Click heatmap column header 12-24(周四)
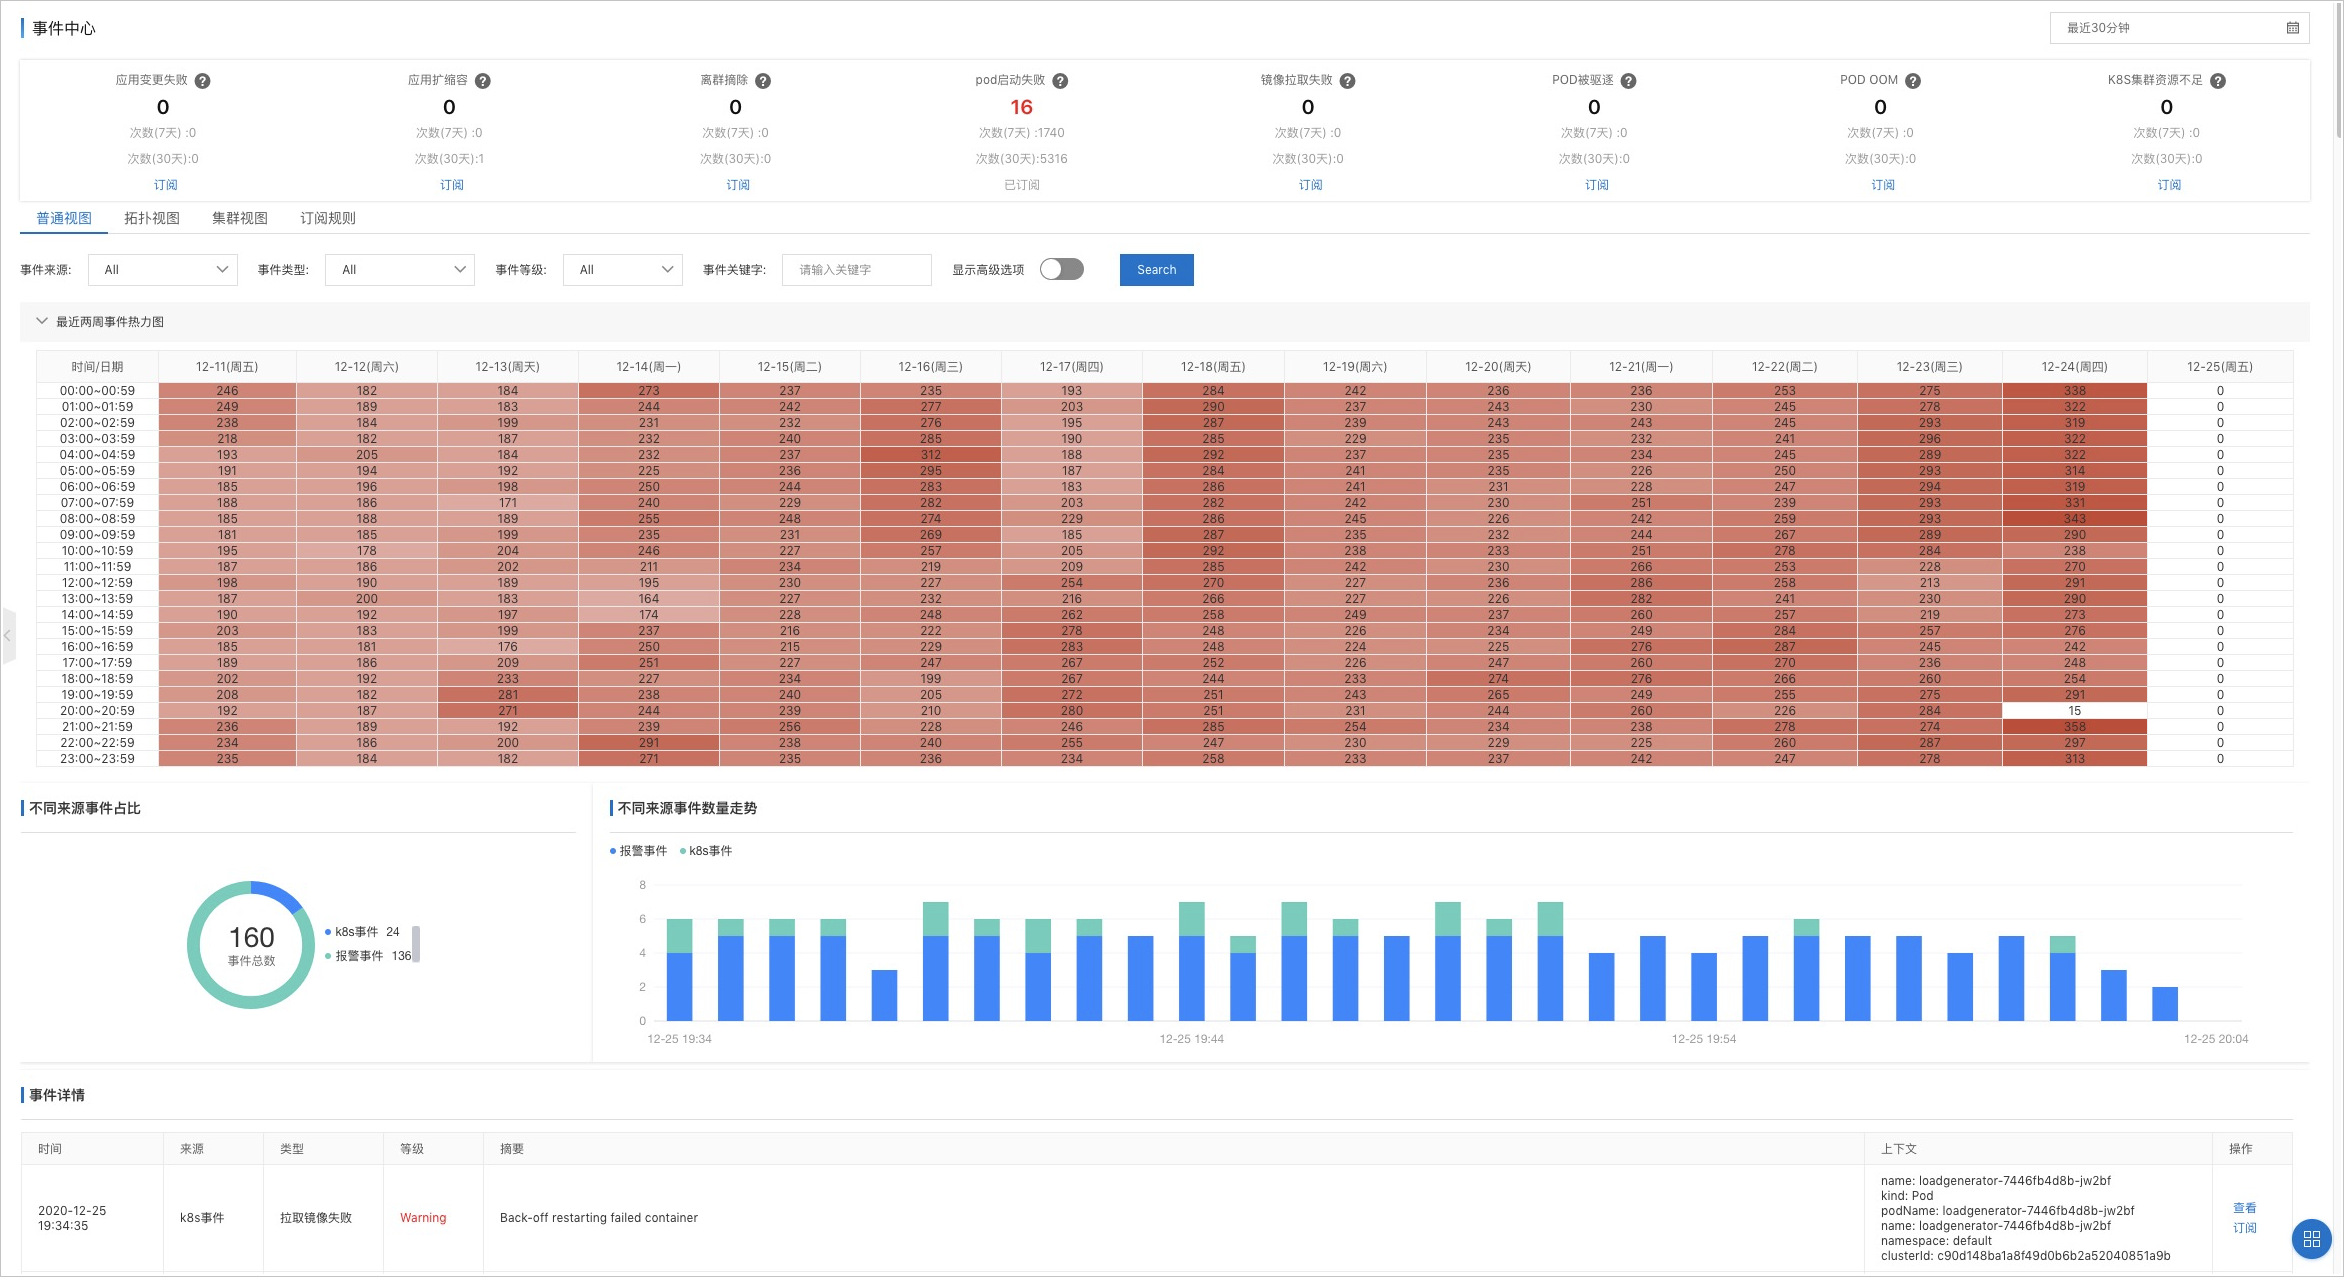 (x=2074, y=367)
